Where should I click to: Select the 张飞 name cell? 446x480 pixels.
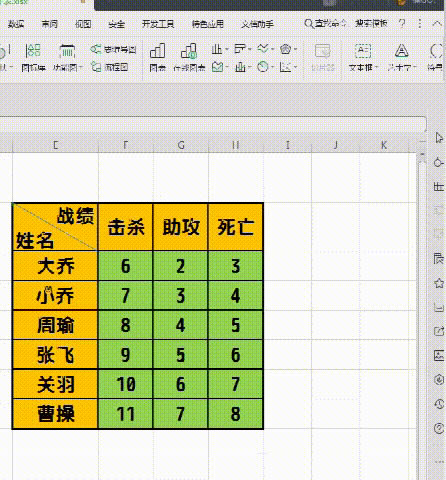click(x=55, y=354)
